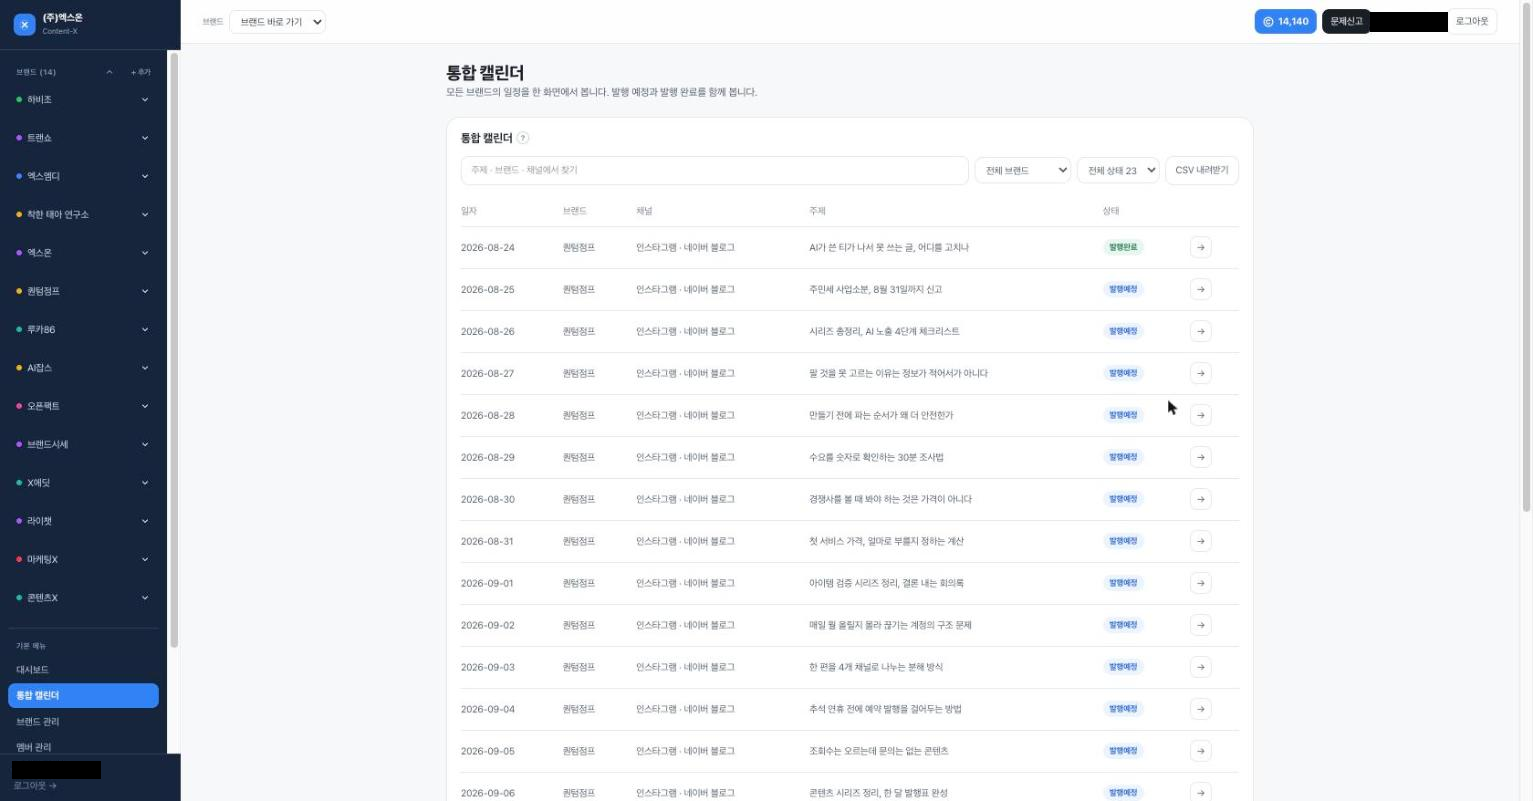Viewport: 1533px width, 801px height.
Task: Click the 상태 column header
Action: click(1111, 211)
